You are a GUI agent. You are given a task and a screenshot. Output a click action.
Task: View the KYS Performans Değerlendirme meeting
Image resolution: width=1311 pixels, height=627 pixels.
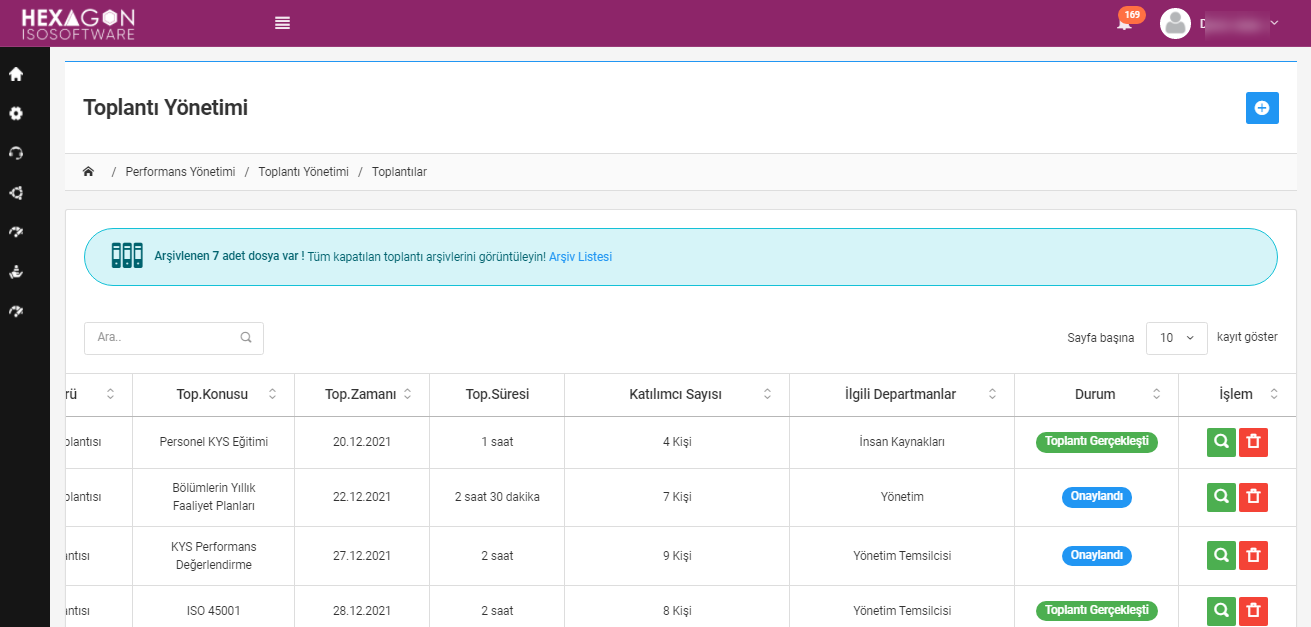pos(1221,555)
